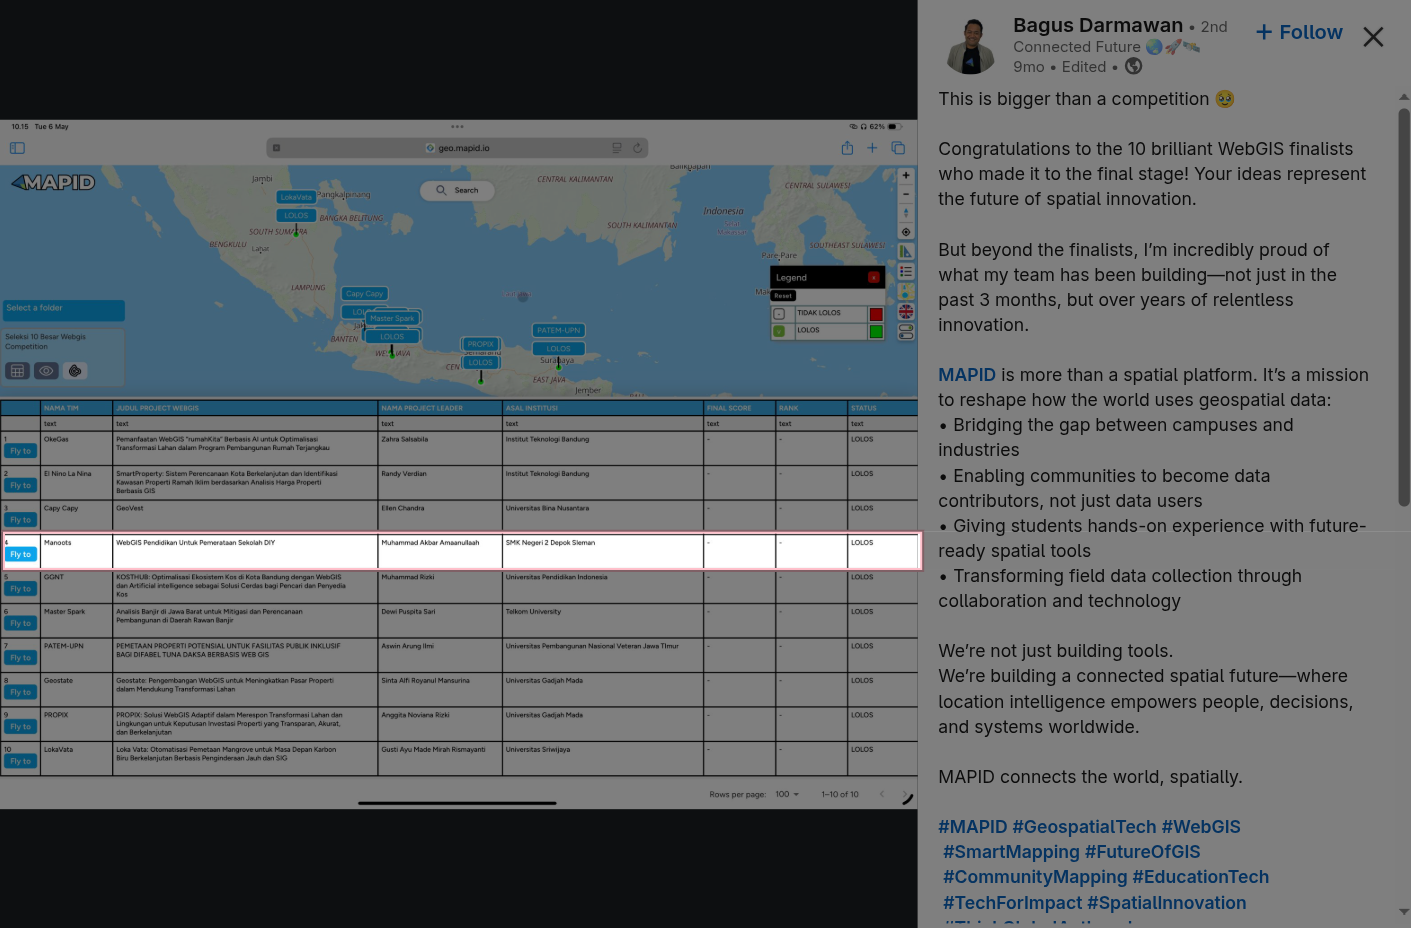This screenshot has height=928, width=1411.
Task: Click the green LOLOS color swatch
Action: pyautogui.click(x=876, y=331)
